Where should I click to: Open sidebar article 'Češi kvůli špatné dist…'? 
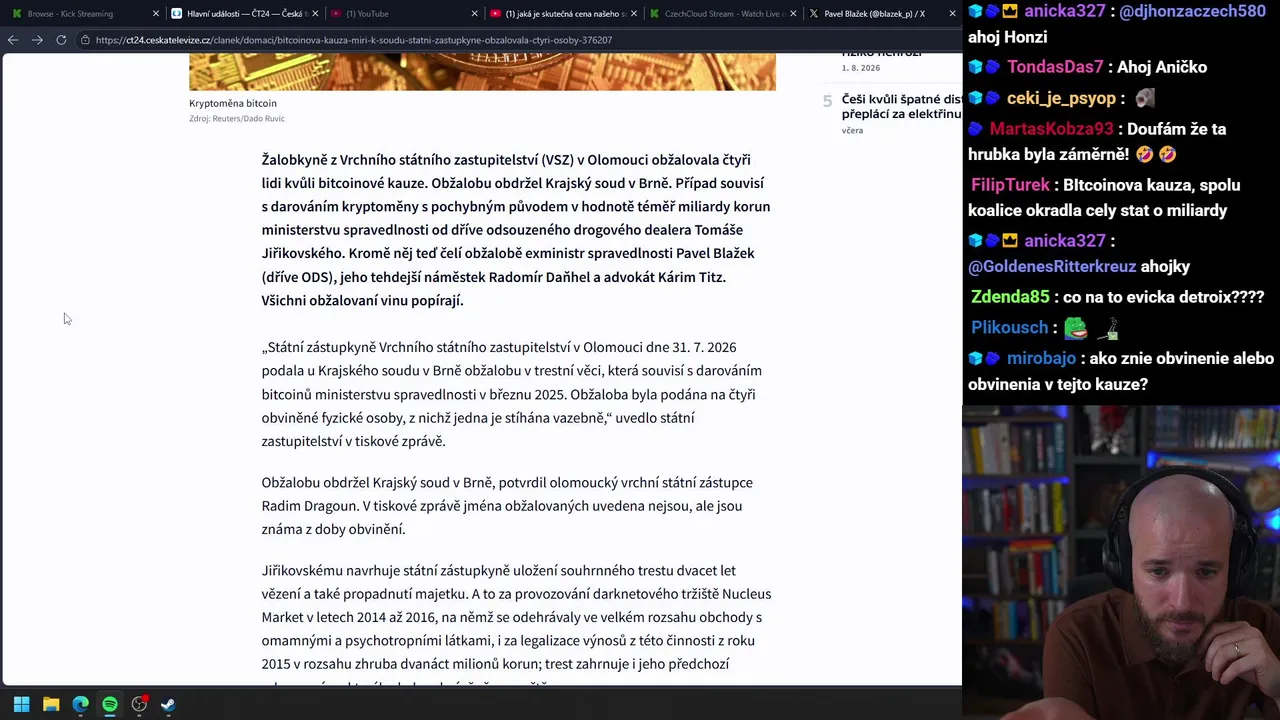901,106
